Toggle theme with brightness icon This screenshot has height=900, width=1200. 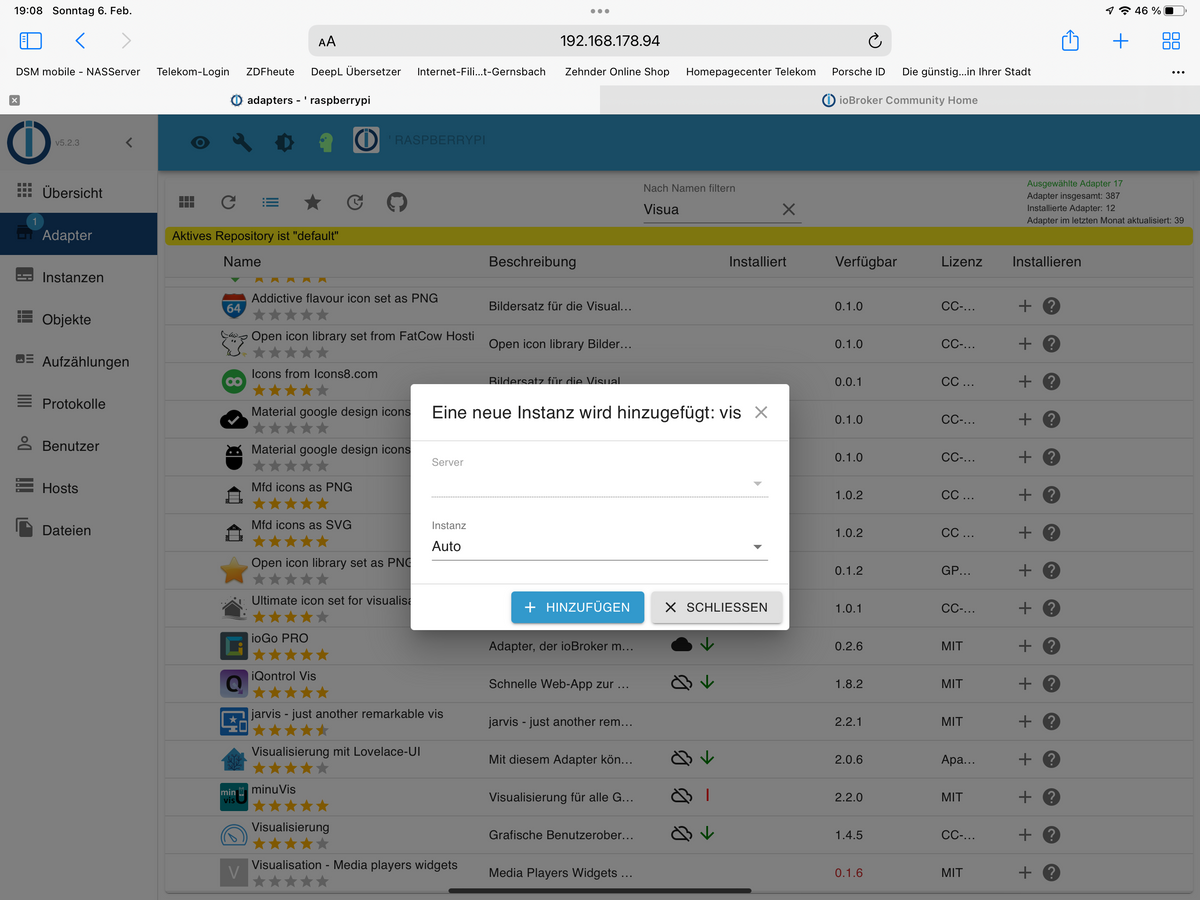coord(284,142)
